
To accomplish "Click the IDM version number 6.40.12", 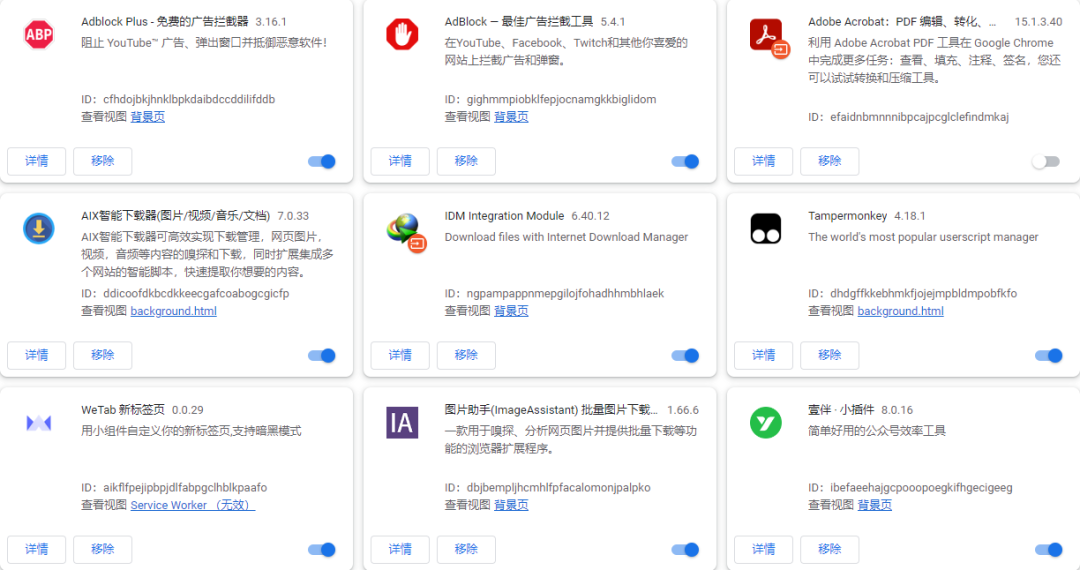I will pyautogui.click(x=590, y=216).
